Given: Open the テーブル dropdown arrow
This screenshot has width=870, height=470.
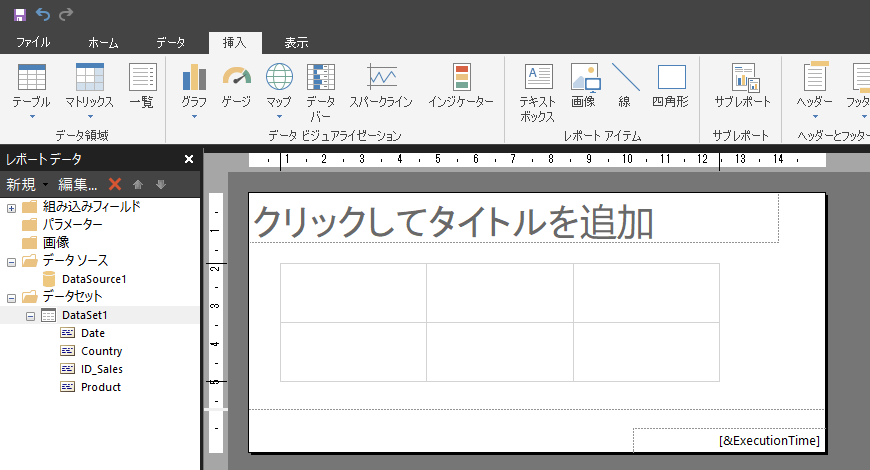Looking at the screenshot, I should pyautogui.click(x=32, y=117).
